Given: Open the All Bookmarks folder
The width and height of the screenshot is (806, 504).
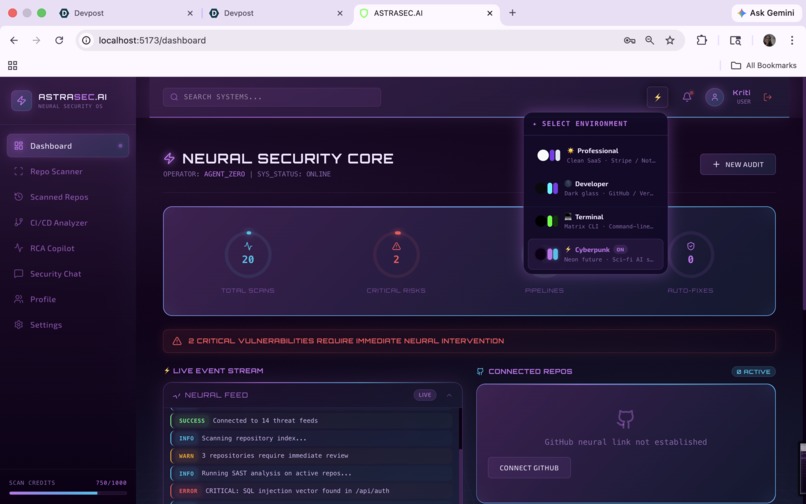Looking at the screenshot, I should tap(763, 65).
